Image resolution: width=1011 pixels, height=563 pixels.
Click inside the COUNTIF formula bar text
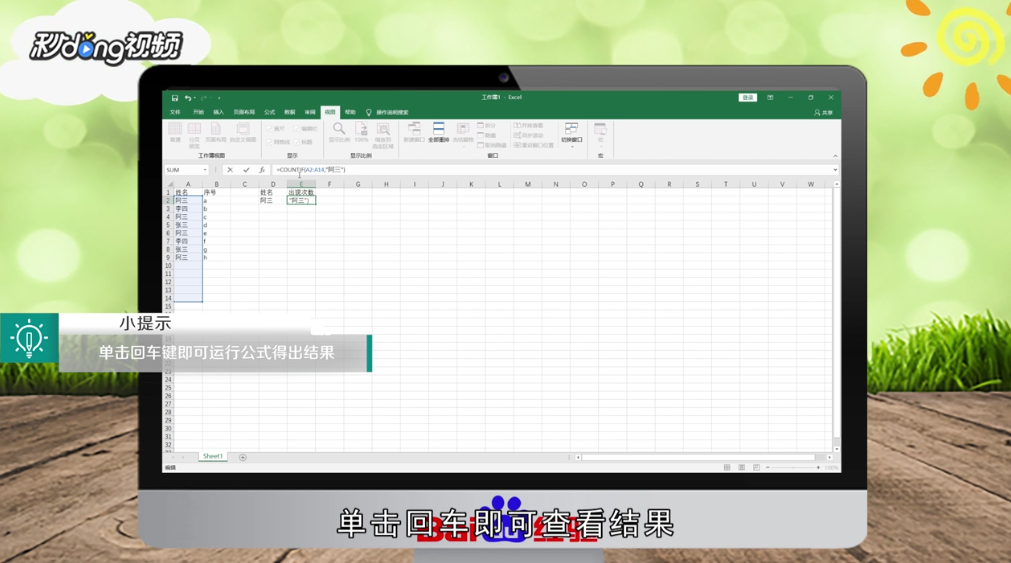311,170
